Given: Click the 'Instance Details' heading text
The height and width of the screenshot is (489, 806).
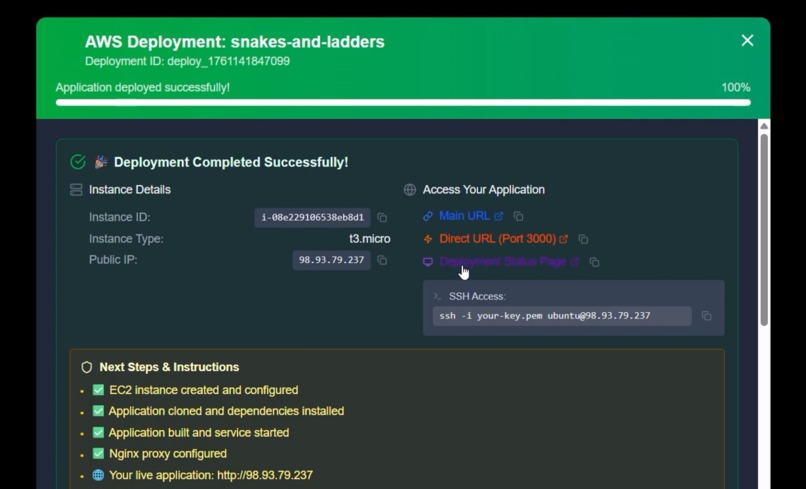Looking at the screenshot, I should 130,190.
